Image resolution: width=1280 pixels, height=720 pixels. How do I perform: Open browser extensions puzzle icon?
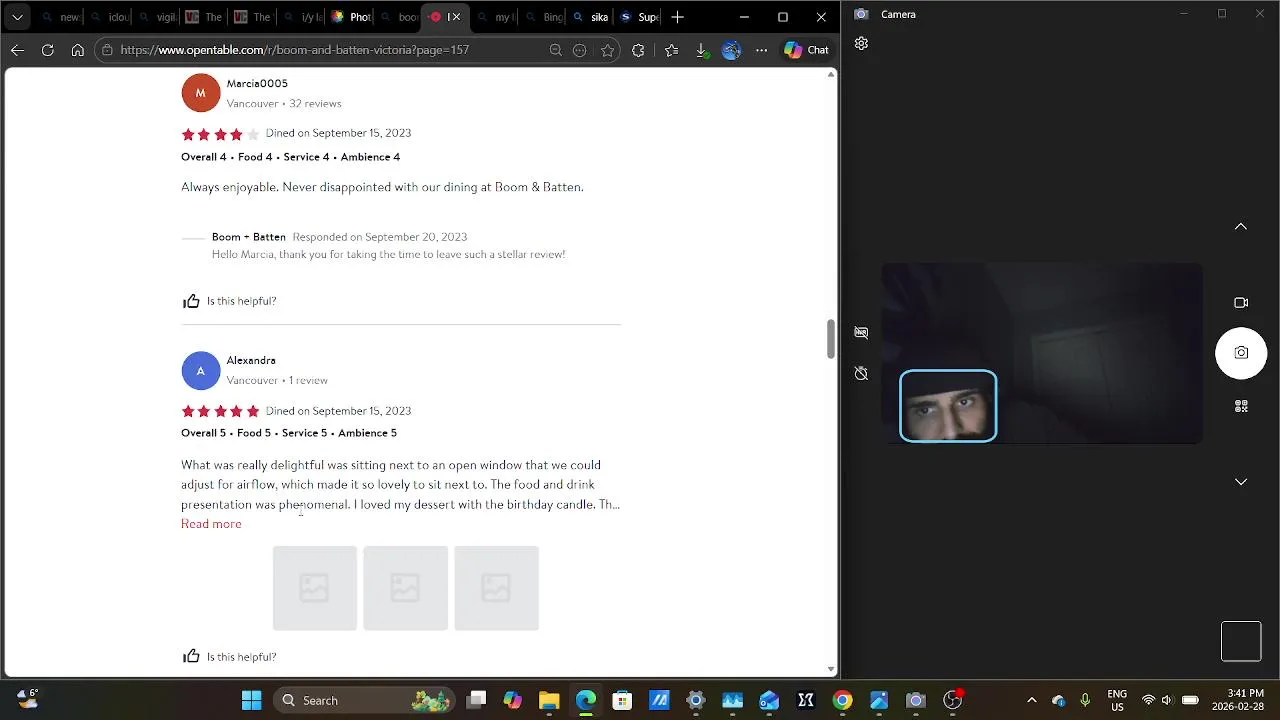click(639, 50)
